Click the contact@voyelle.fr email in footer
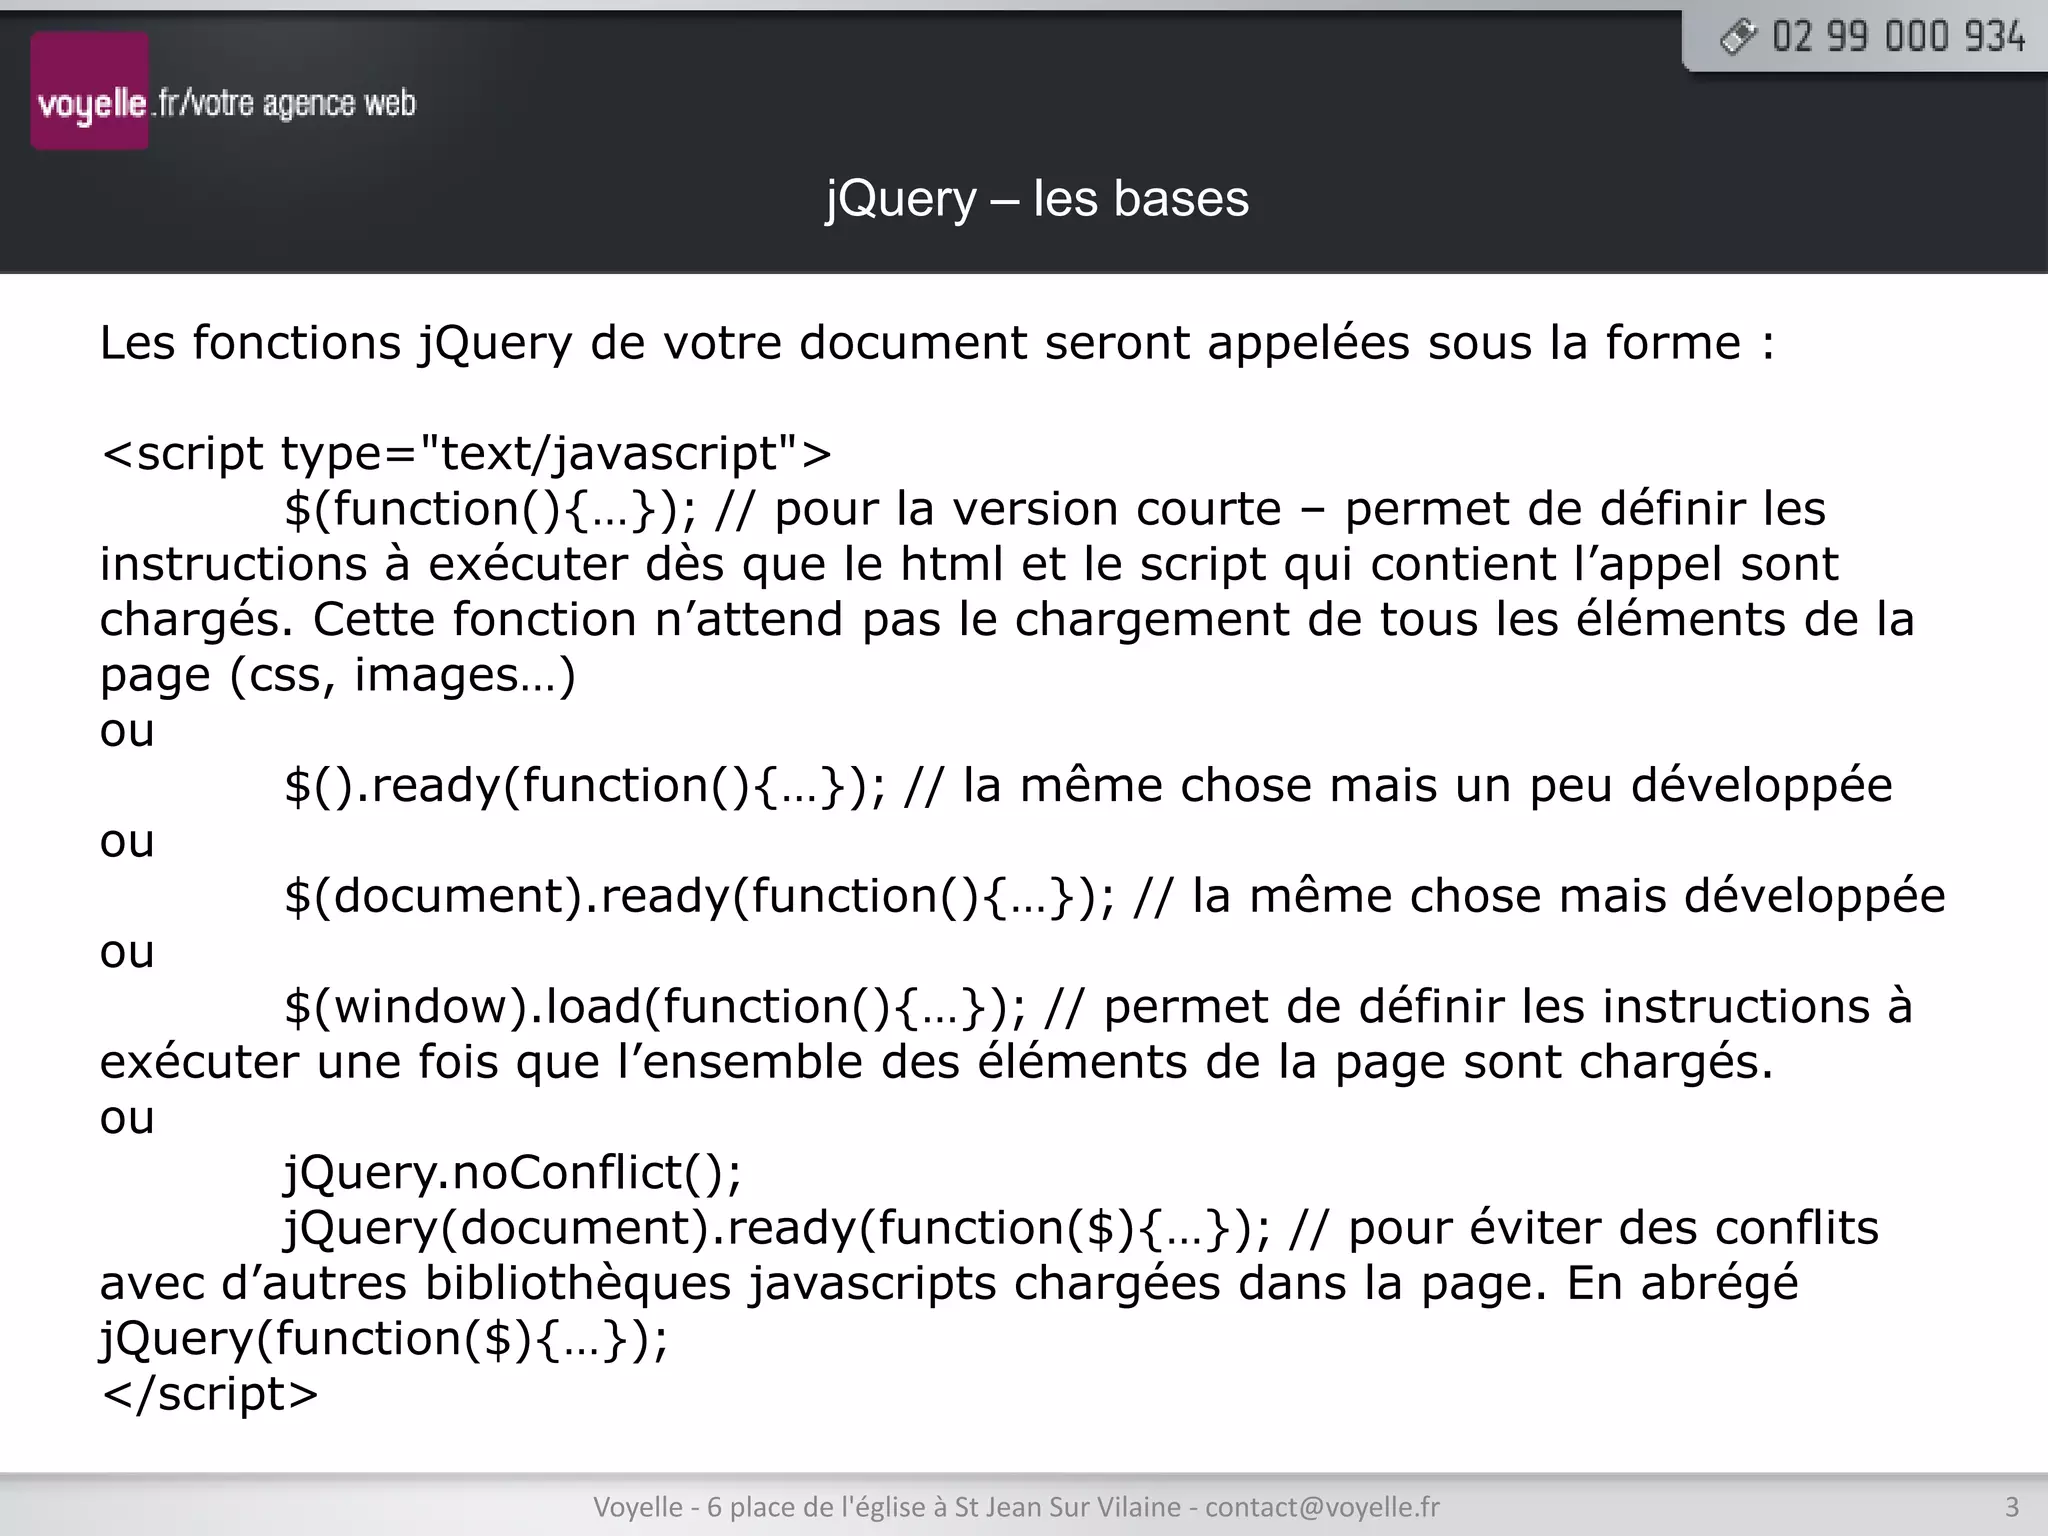 [1322, 1507]
